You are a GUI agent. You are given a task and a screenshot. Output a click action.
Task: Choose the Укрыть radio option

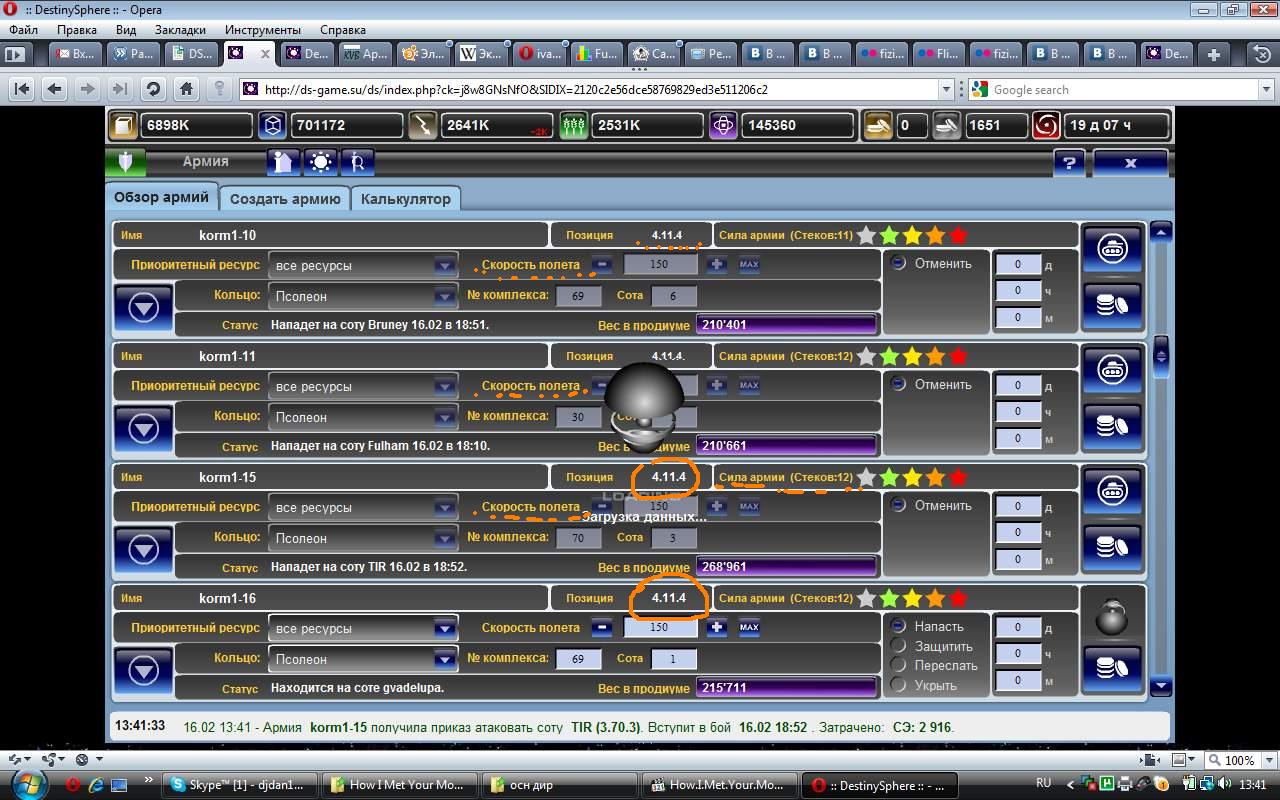tap(898, 685)
